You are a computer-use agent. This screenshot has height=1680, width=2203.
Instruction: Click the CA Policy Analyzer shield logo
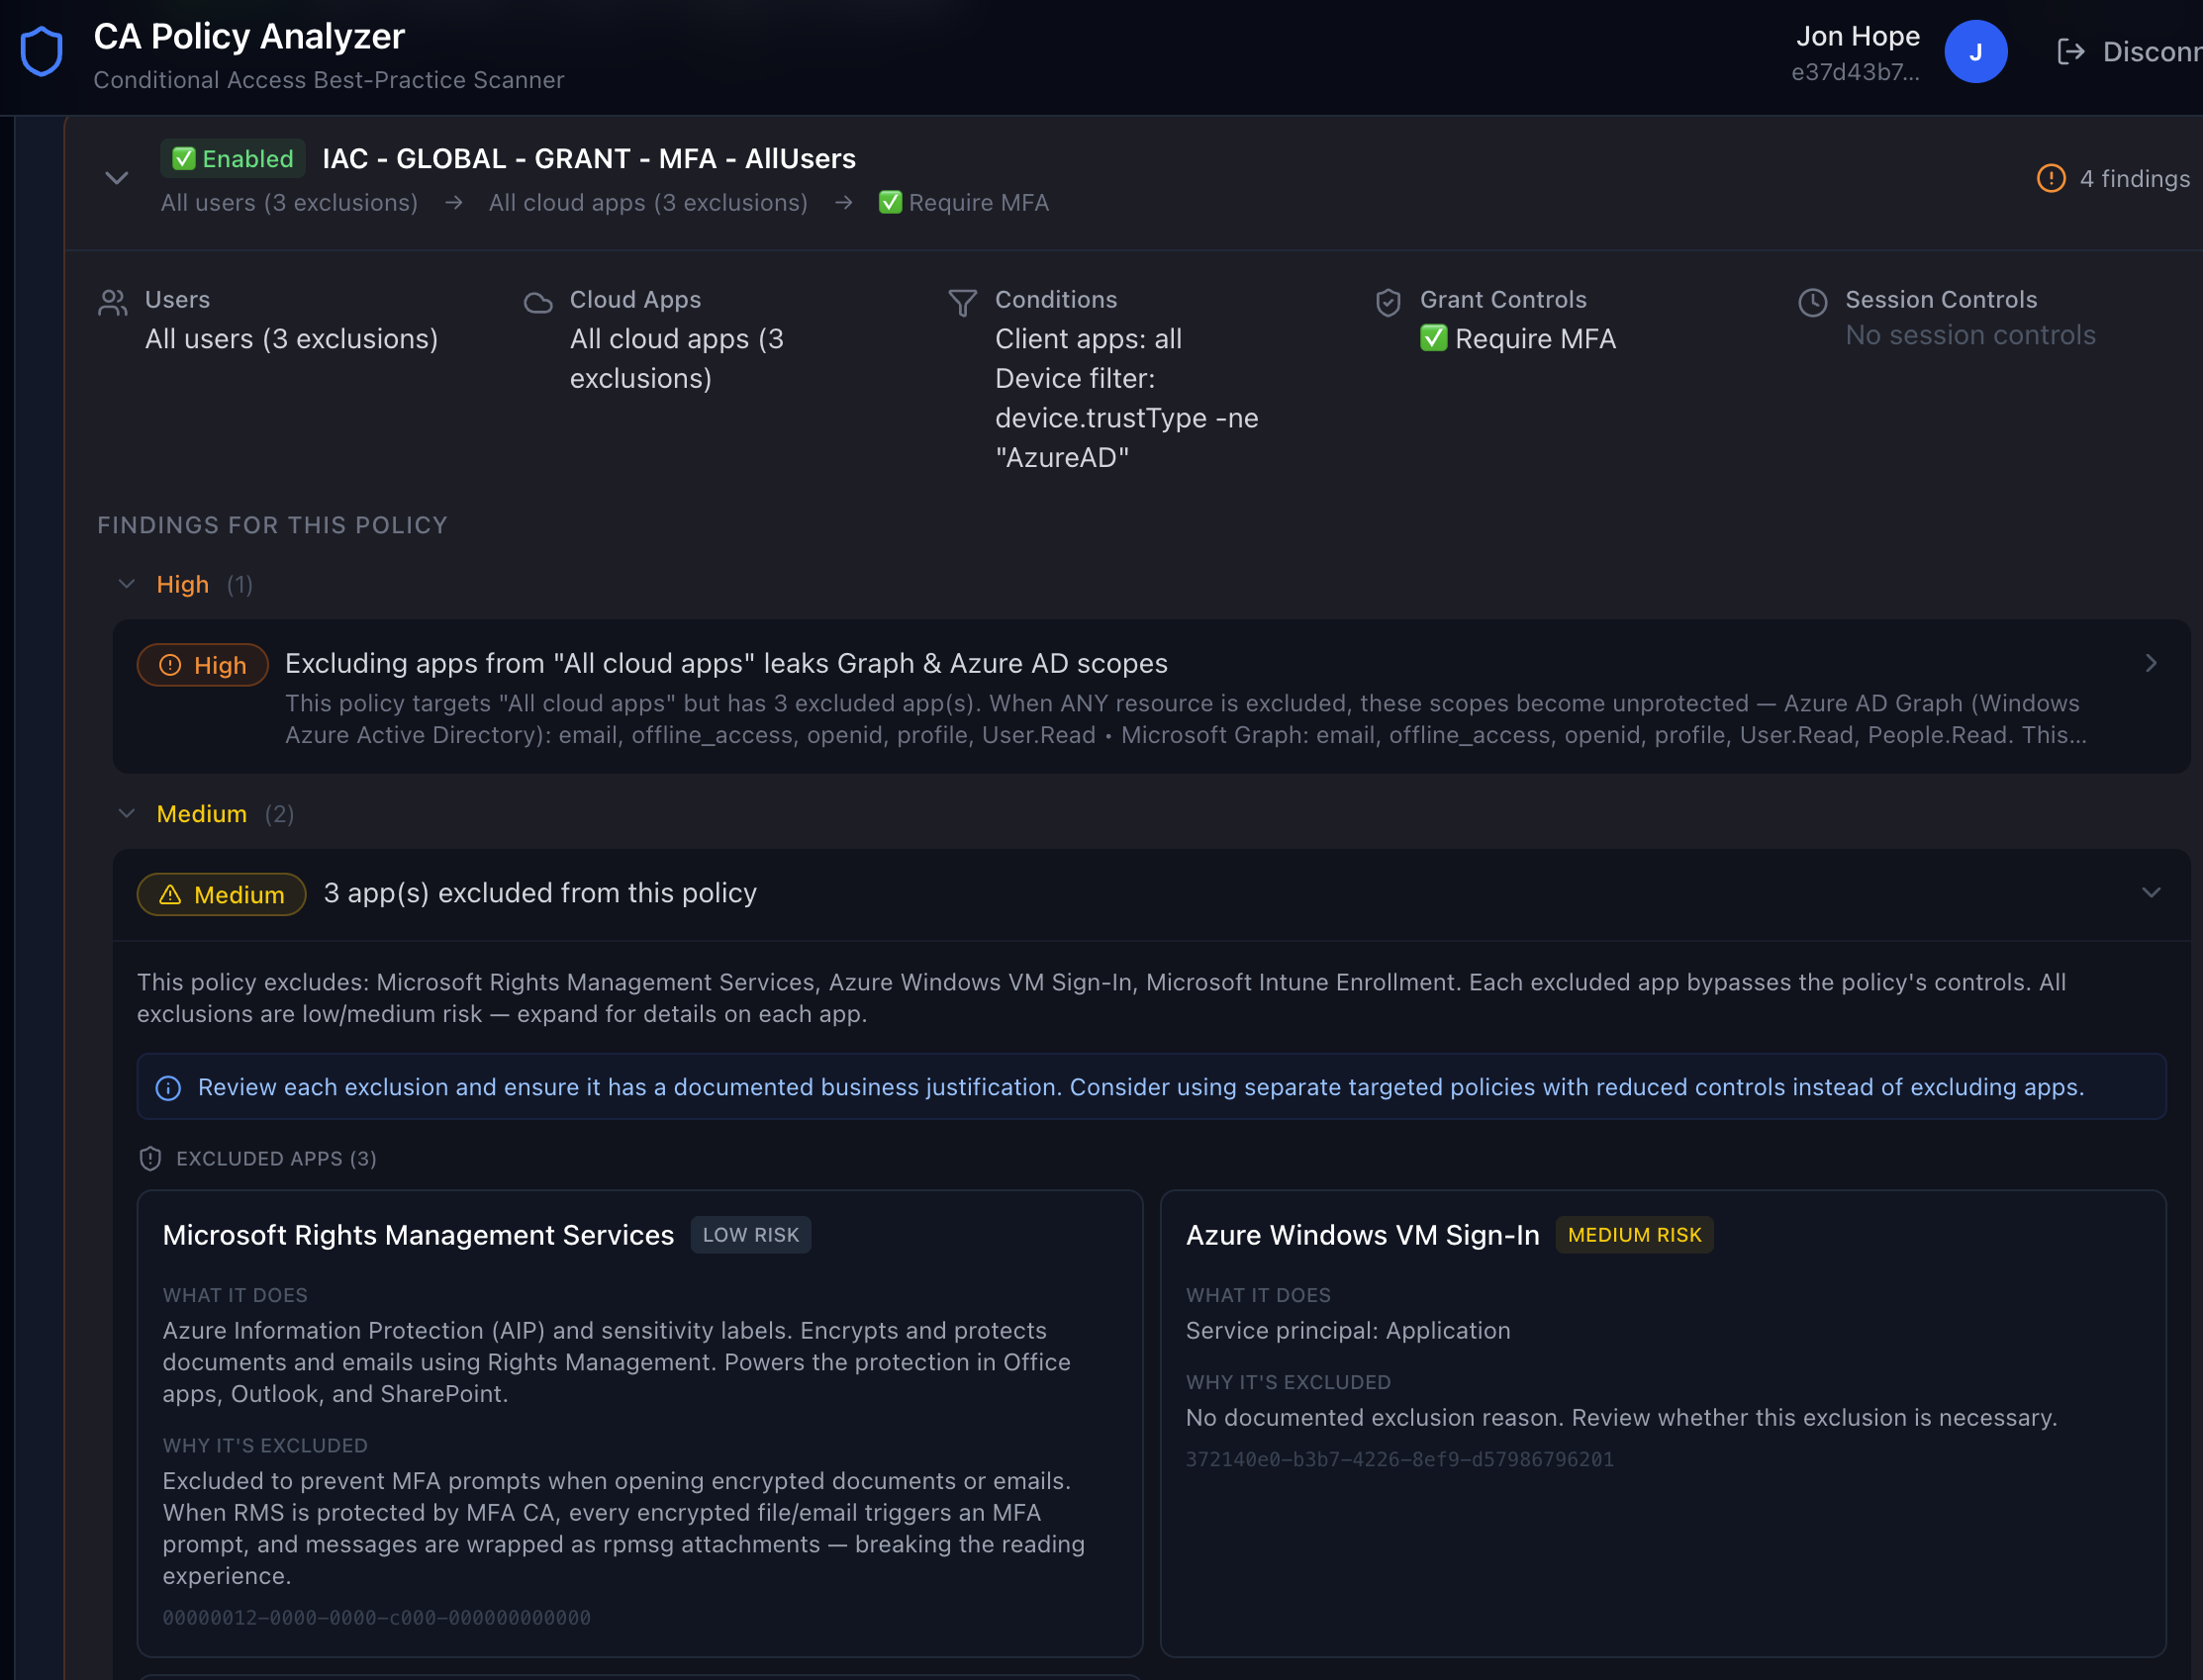42,51
